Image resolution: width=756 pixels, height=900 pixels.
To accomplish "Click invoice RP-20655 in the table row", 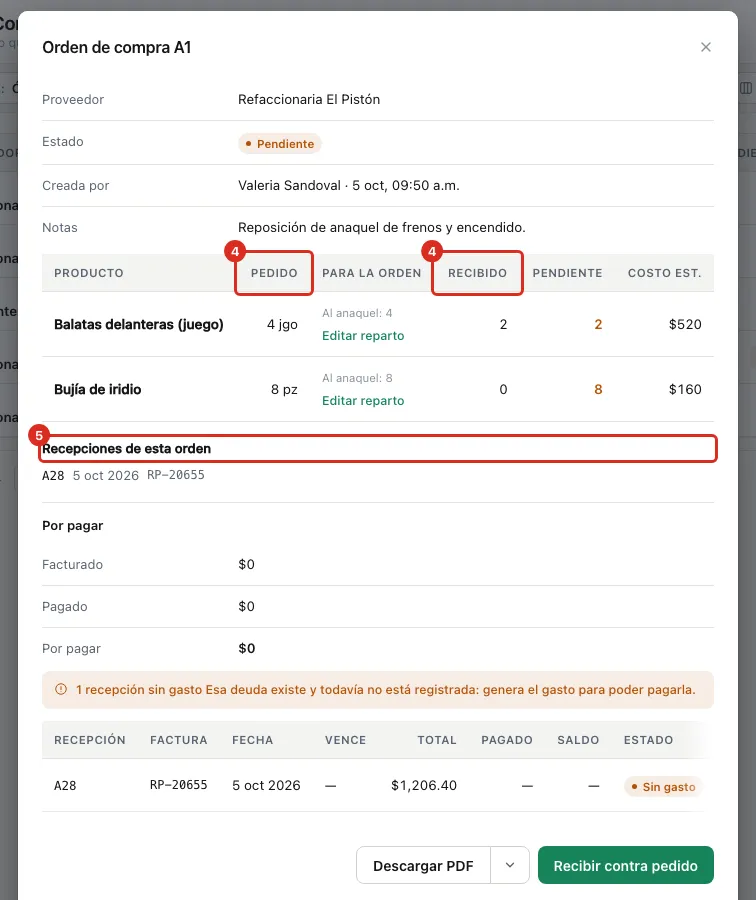I will click(179, 785).
